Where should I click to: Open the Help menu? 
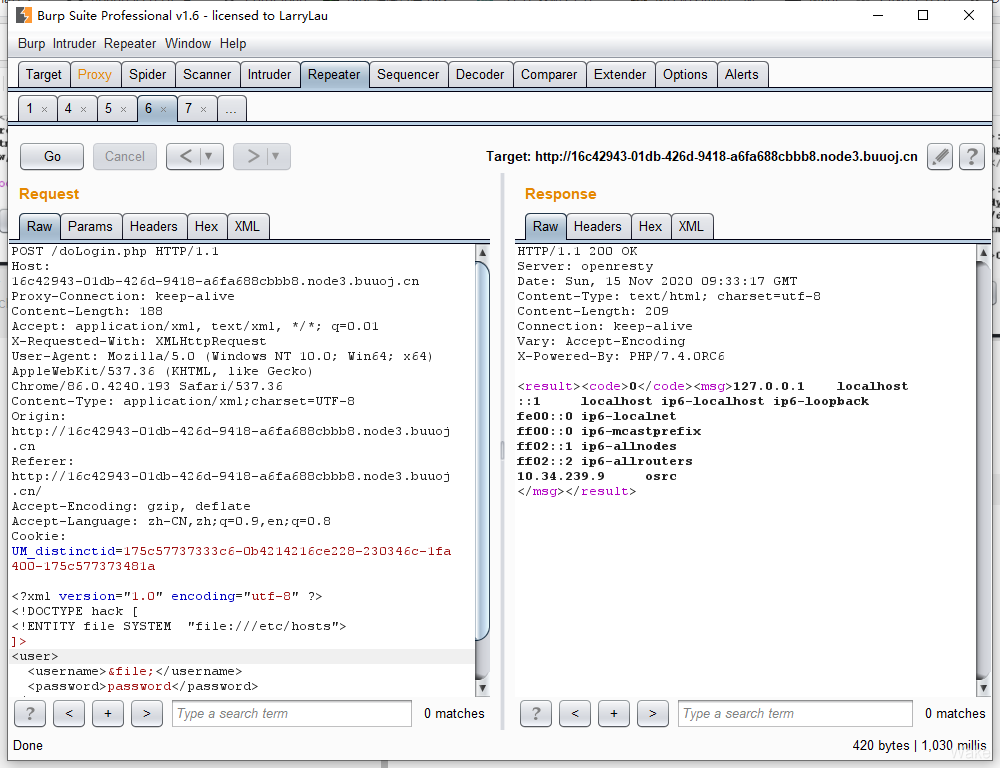click(x=233, y=43)
